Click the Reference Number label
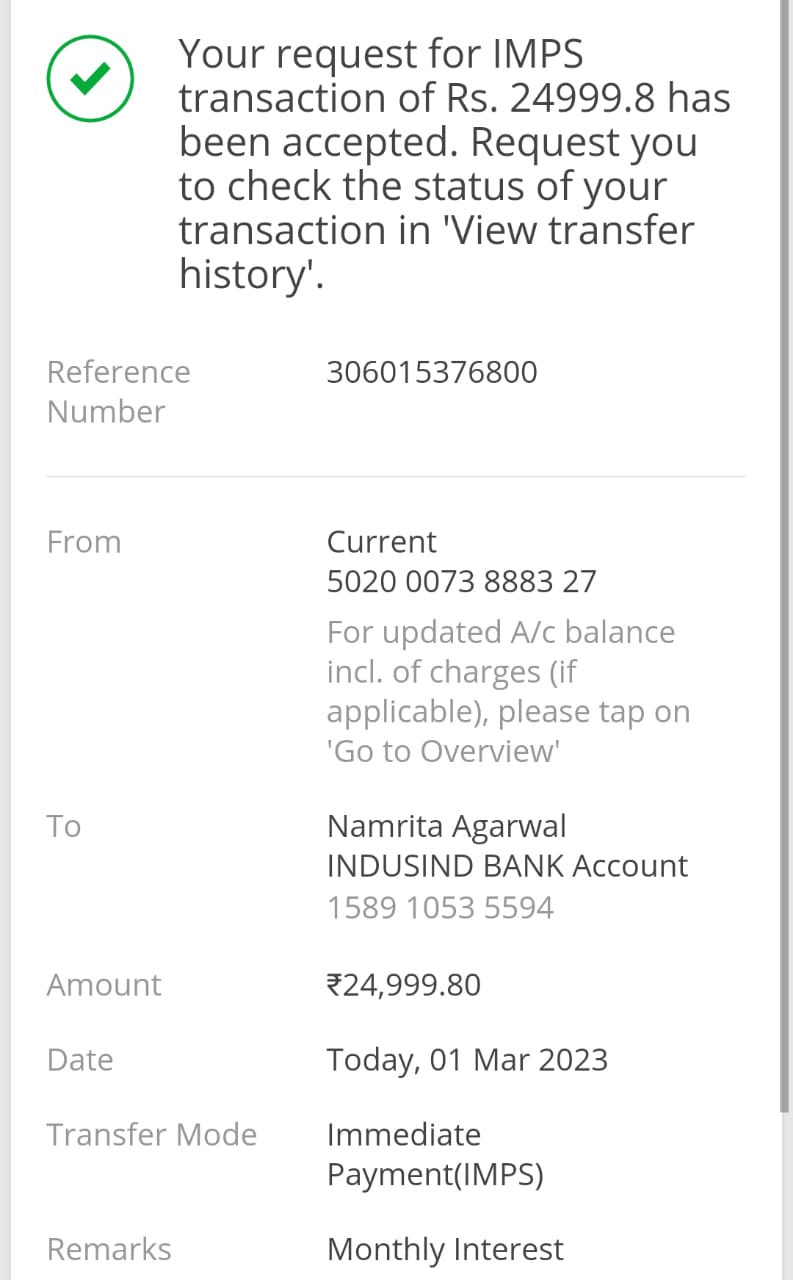This screenshot has width=793, height=1280. click(x=118, y=391)
